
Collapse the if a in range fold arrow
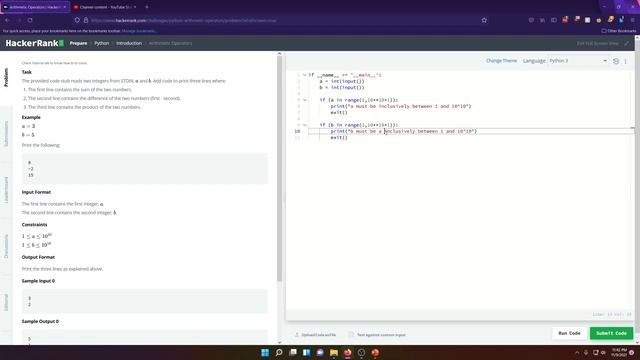click(x=304, y=100)
